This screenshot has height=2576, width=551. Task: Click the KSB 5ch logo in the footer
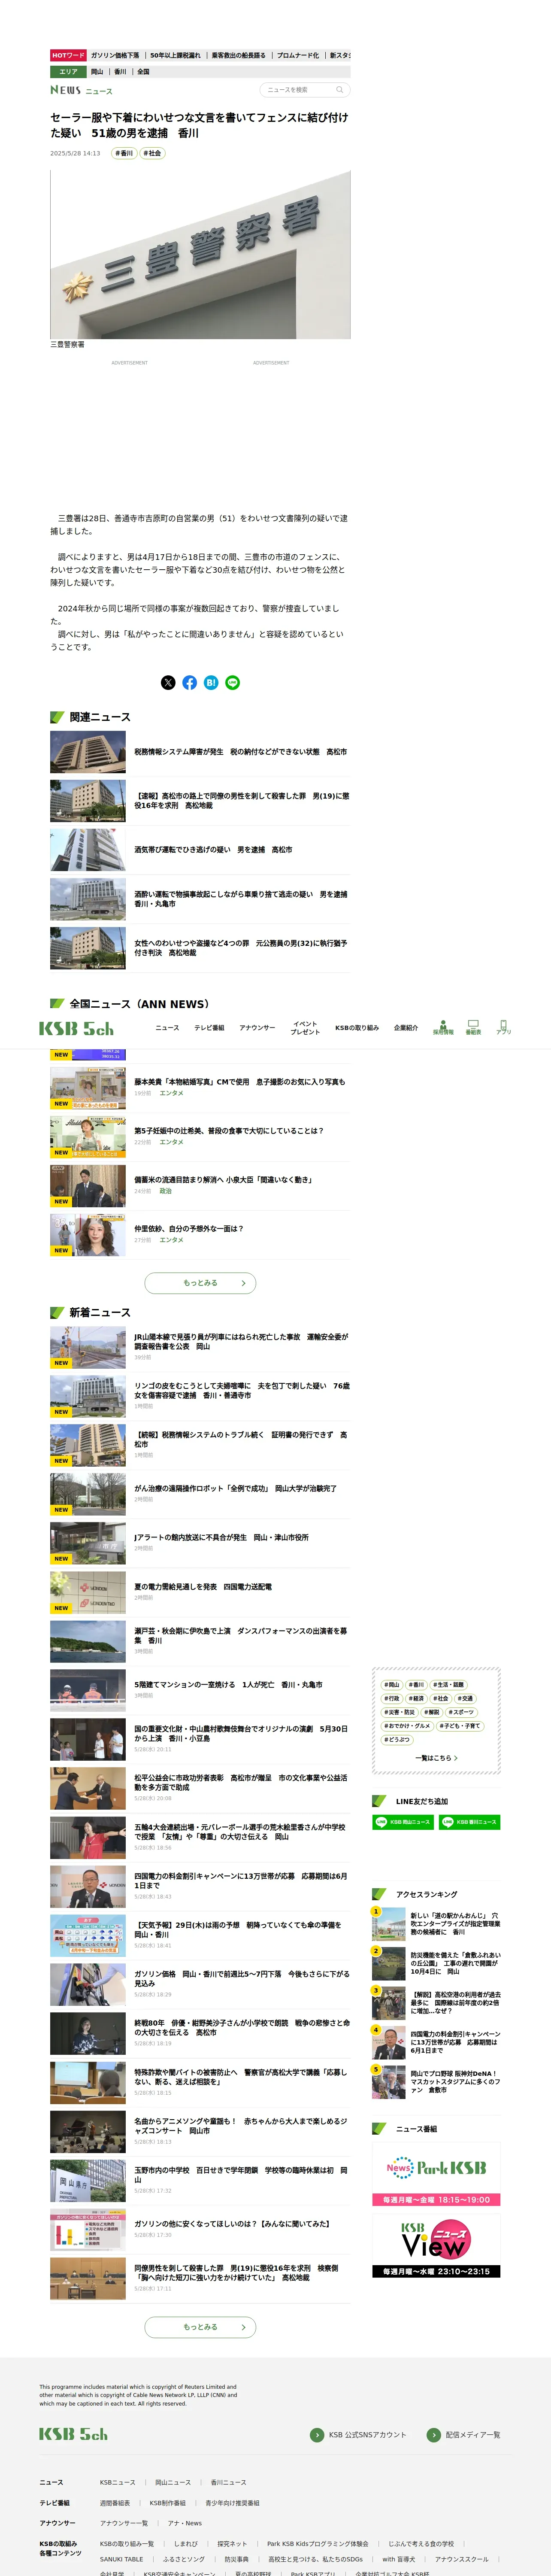tap(73, 2434)
